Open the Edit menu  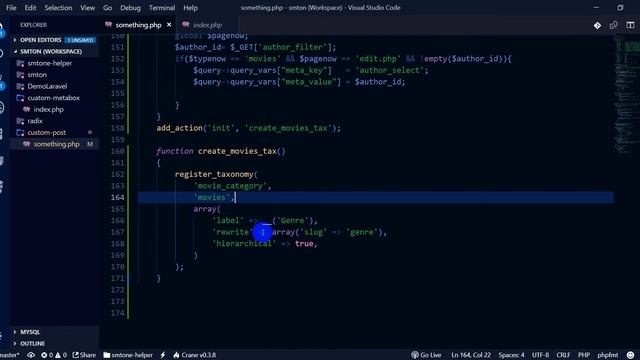(x=30, y=8)
